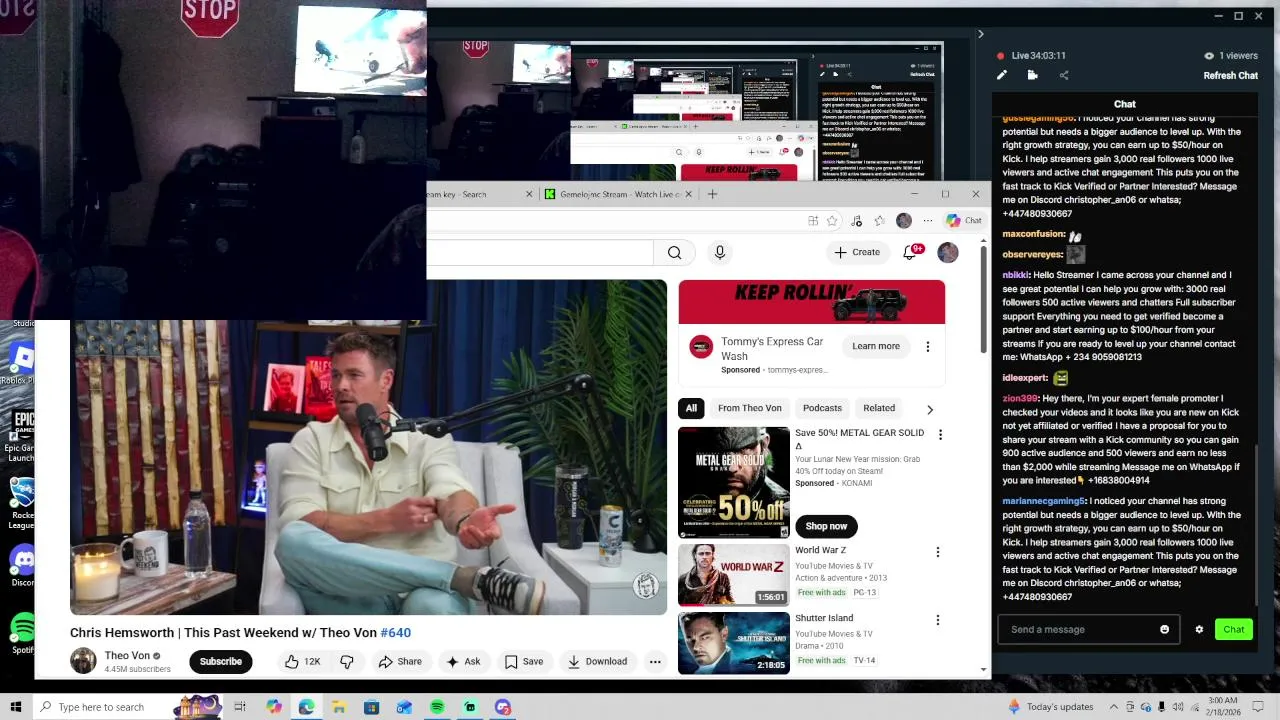The image size is (1280, 720).
Task: Switch to stream key Search tab
Action: tap(480, 194)
